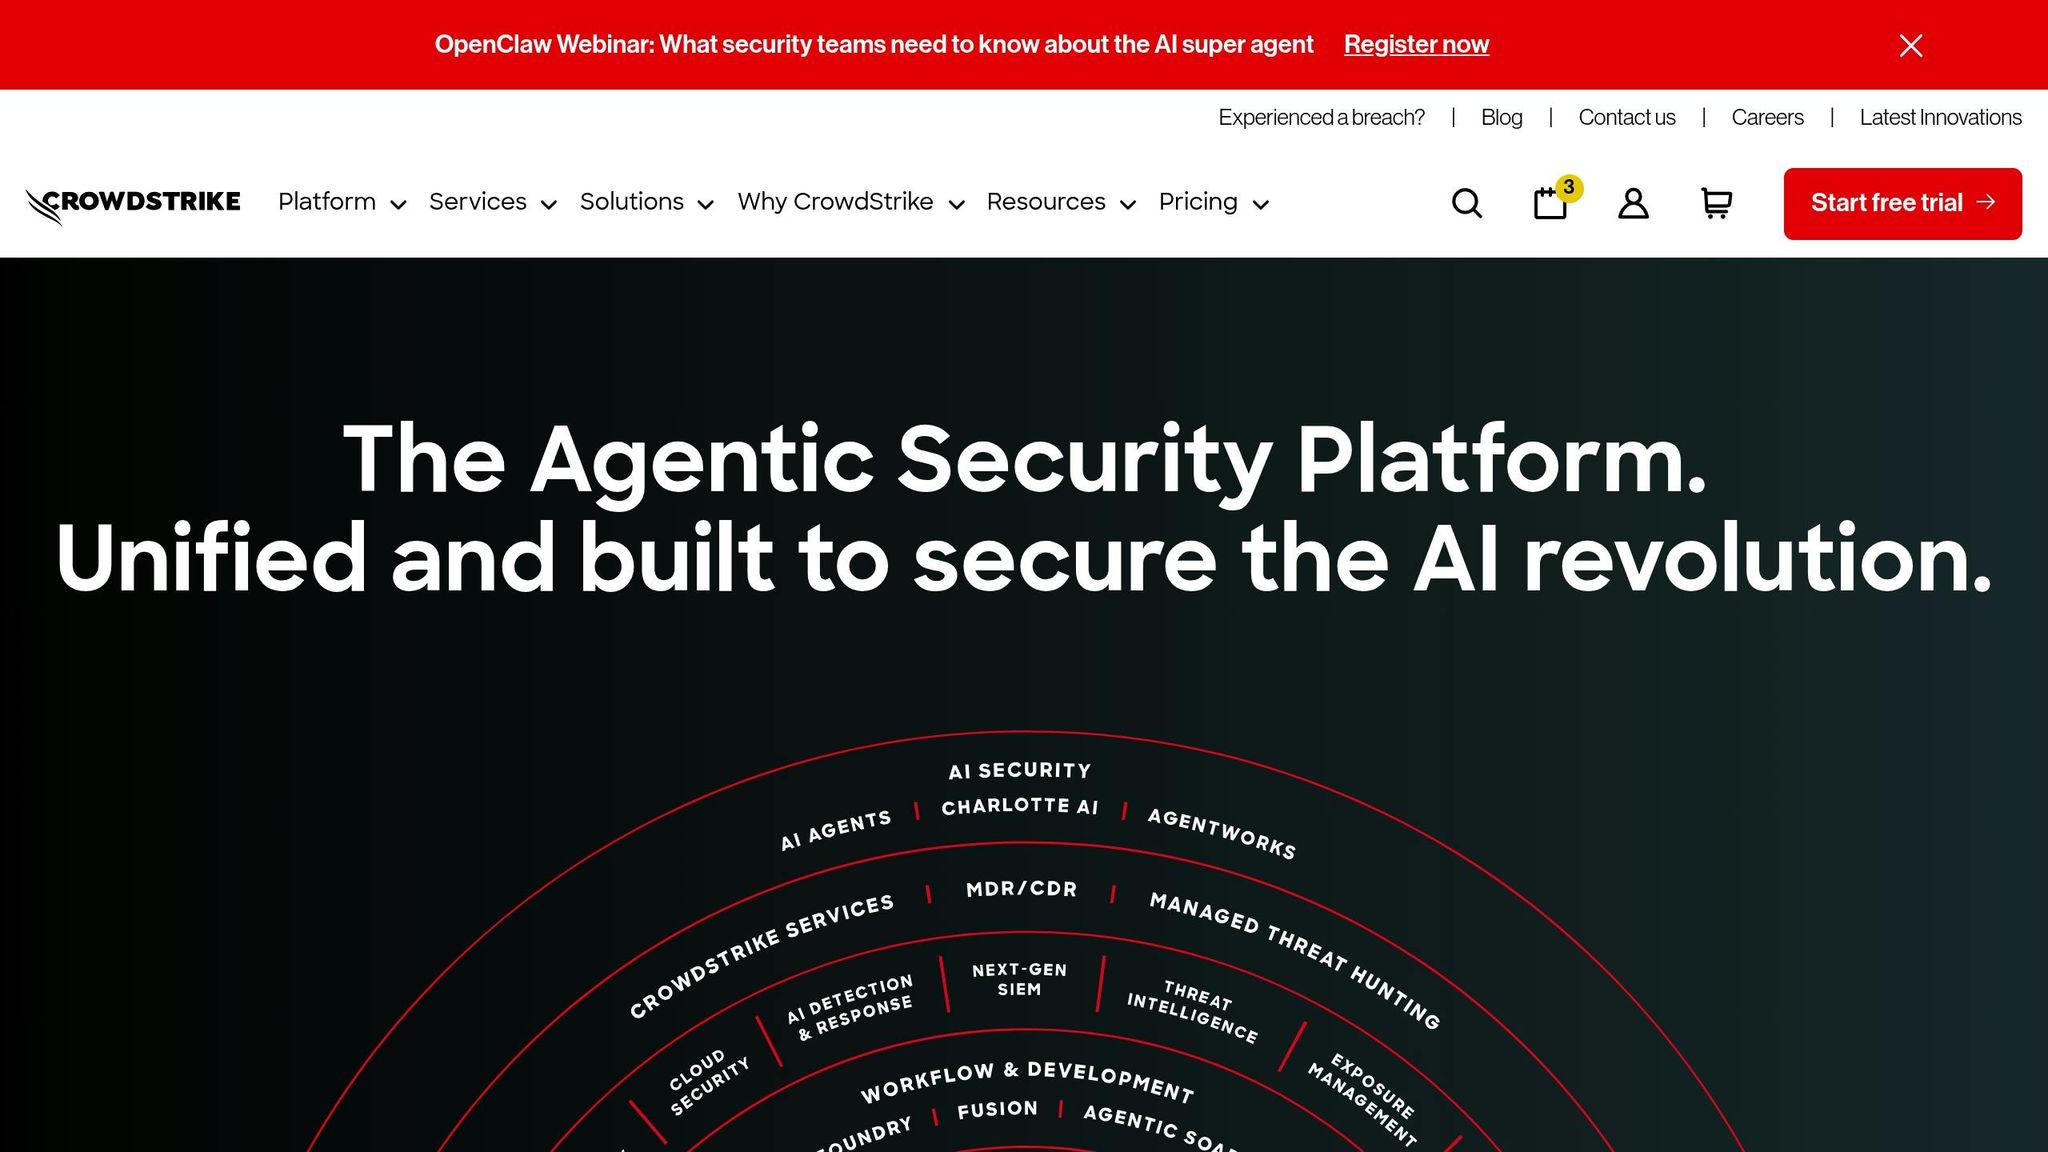Open the site search
The width and height of the screenshot is (2048, 1152).
1466,203
